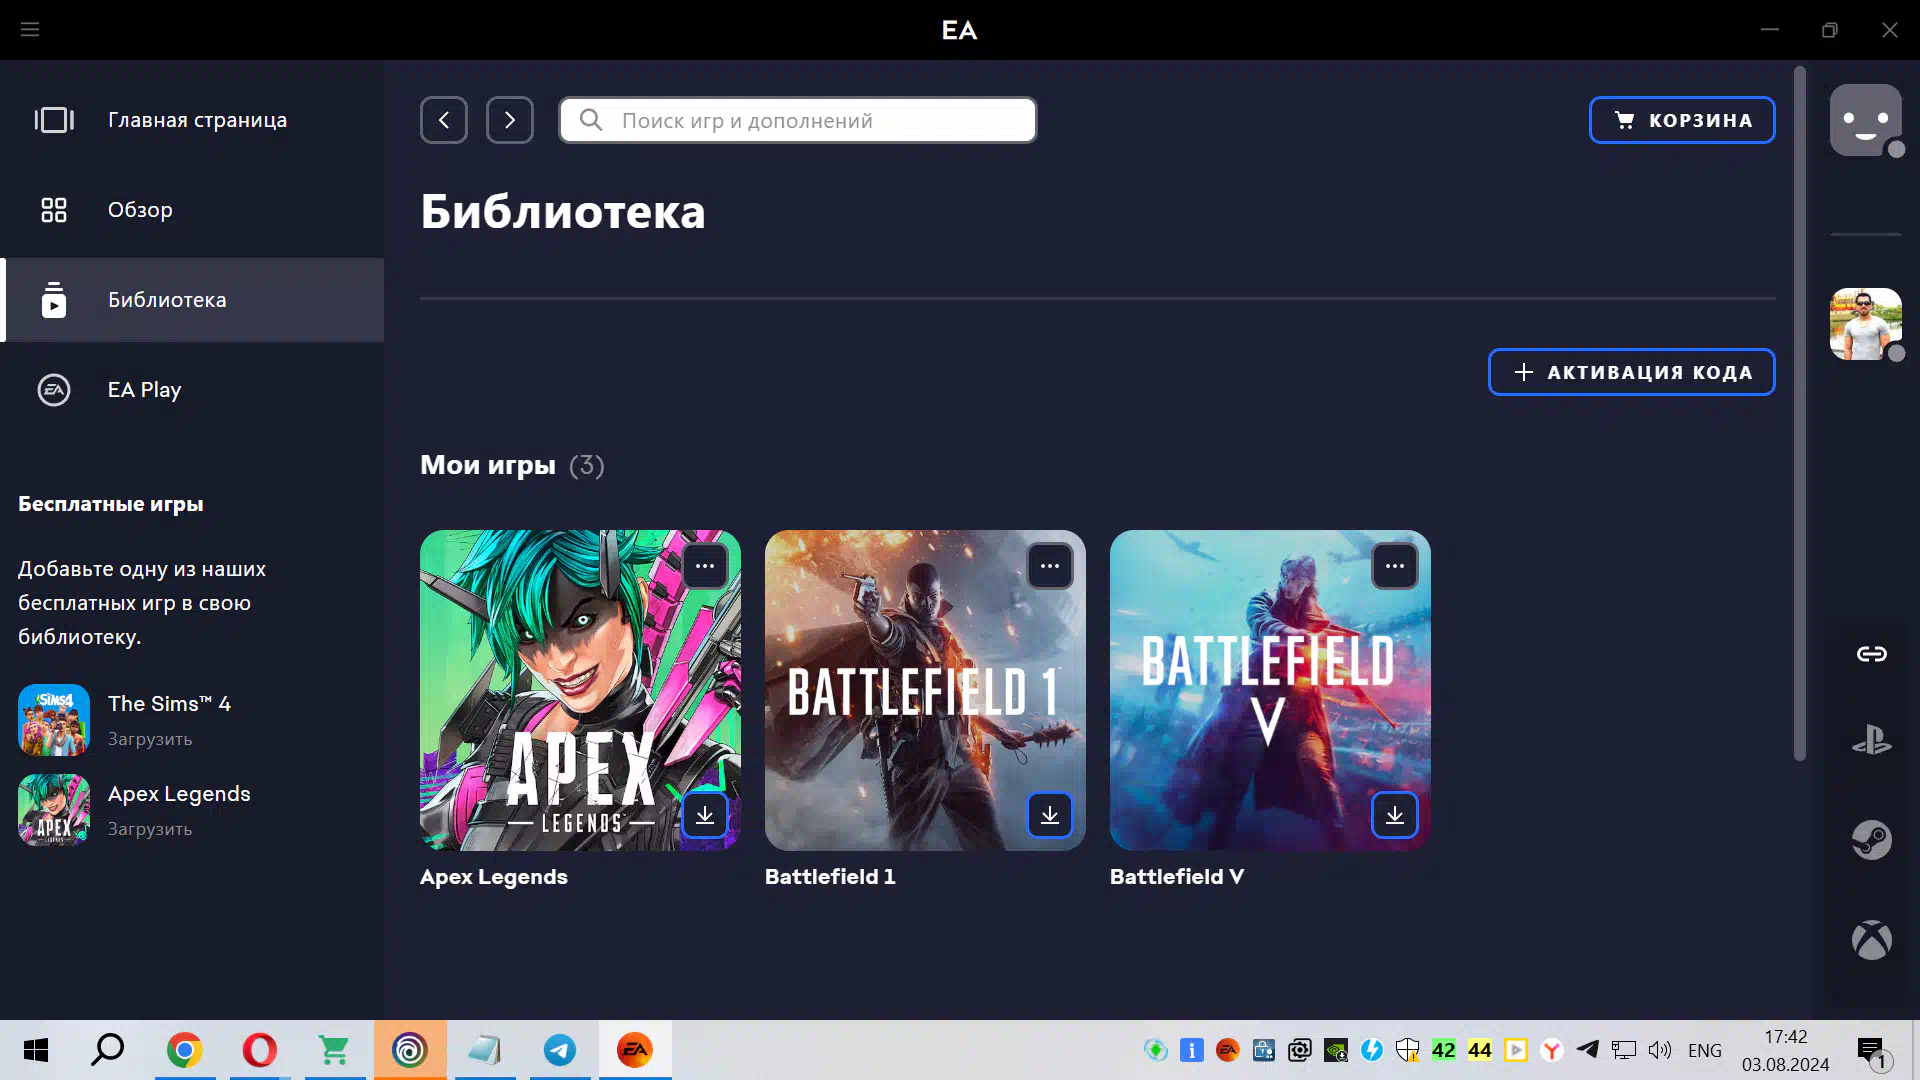Click the forward navigation arrow
Viewport: 1920px width, 1080px height.
510,120
